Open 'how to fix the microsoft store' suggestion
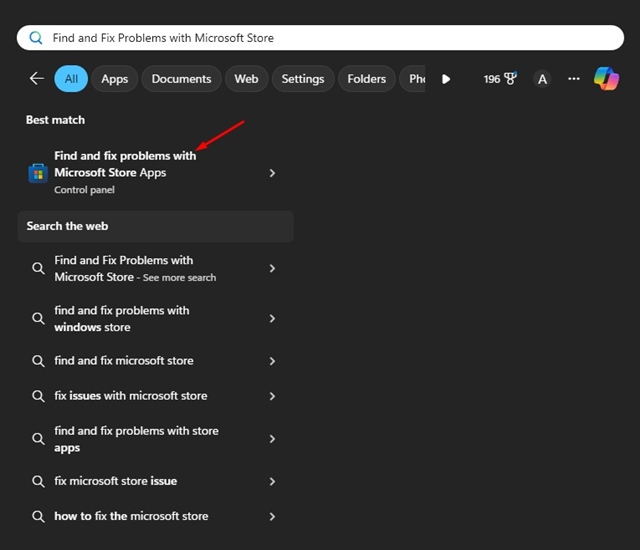The width and height of the screenshot is (640, 550). tap(131, 516)
